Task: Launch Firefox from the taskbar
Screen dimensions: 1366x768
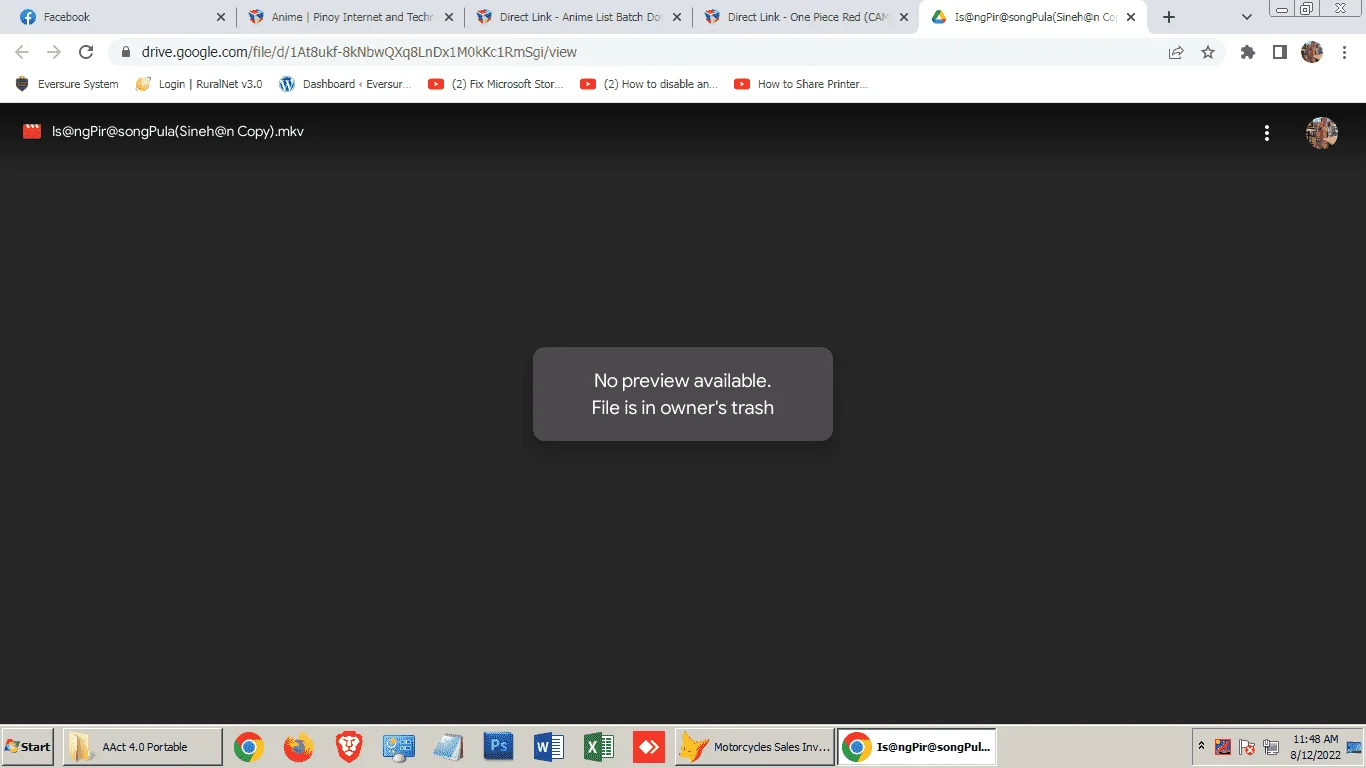Action: 299,747
